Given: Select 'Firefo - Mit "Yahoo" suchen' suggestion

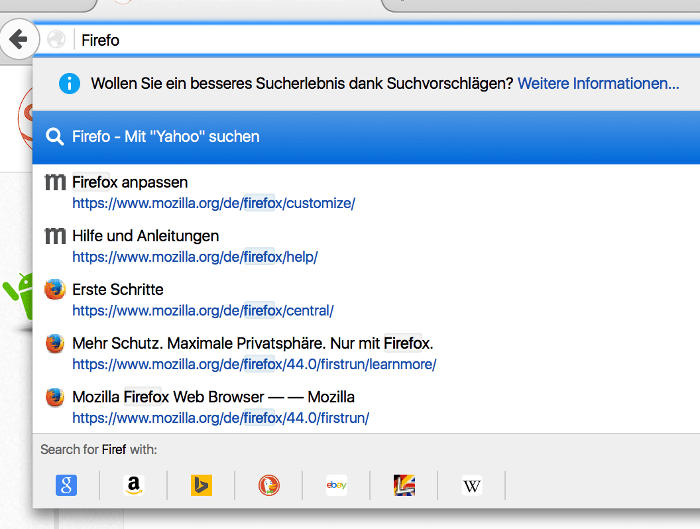Looking at the screenshot, I should click(166, 136).
